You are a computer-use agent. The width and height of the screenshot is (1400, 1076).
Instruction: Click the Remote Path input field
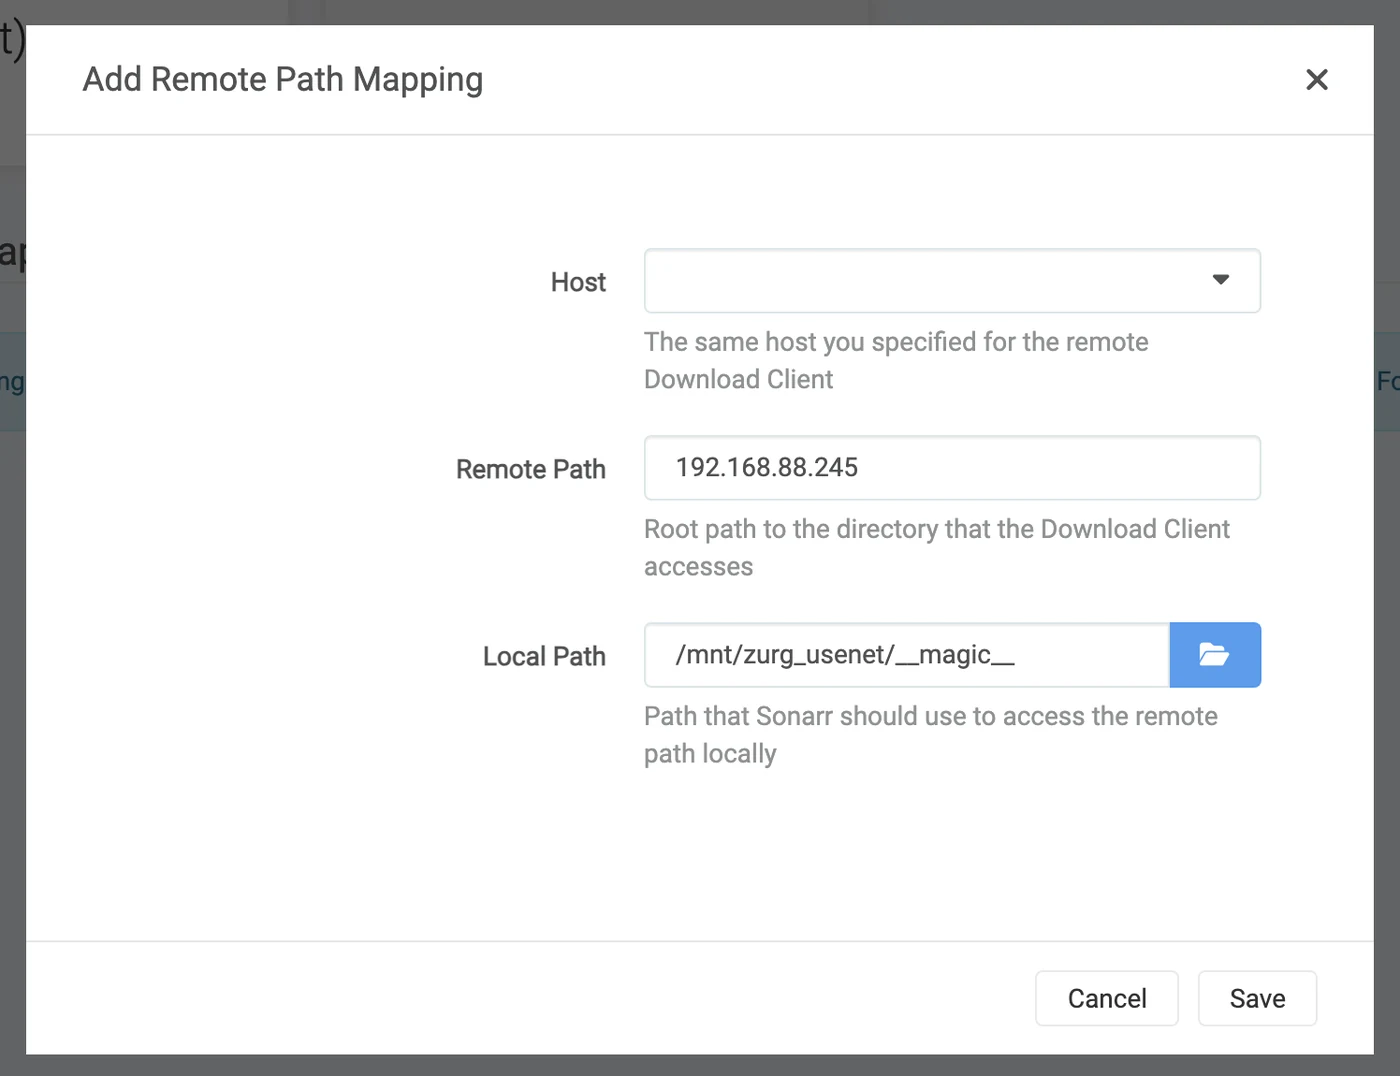click(x=952, y=468)
